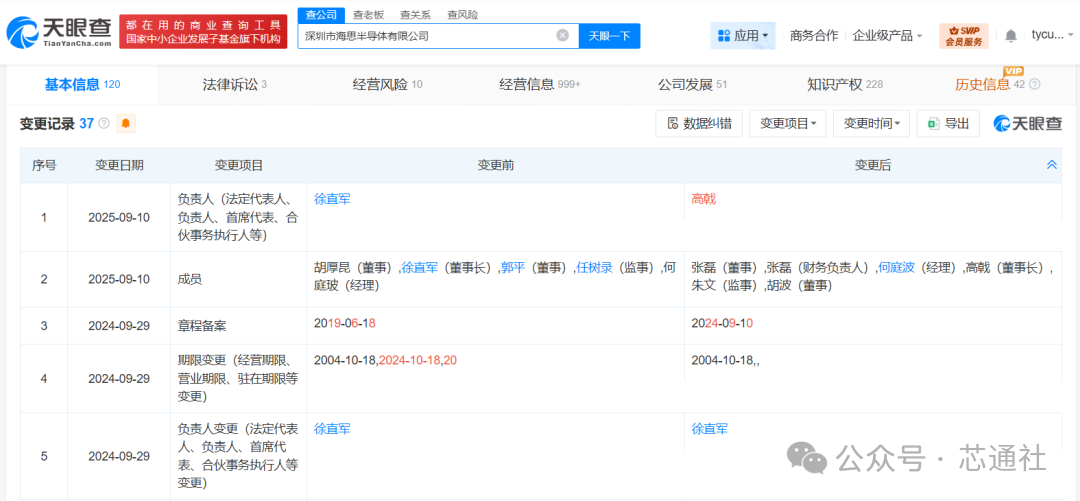Expand the 变更项目 filter dropdown

(x=787, y=123)
